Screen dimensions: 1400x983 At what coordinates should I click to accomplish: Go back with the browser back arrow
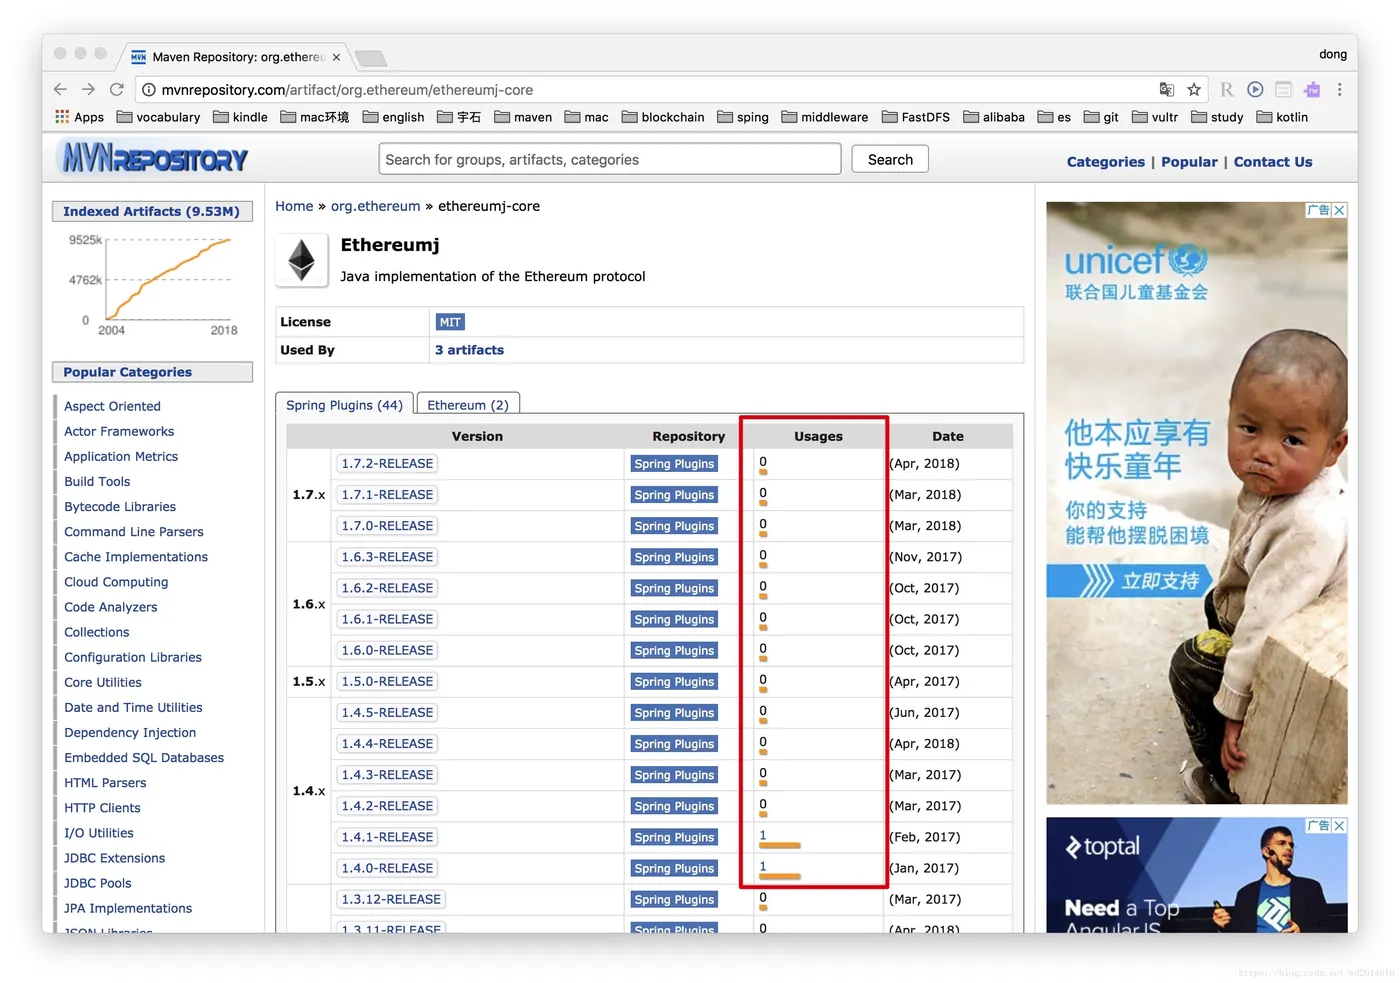(x=60, y=89)
